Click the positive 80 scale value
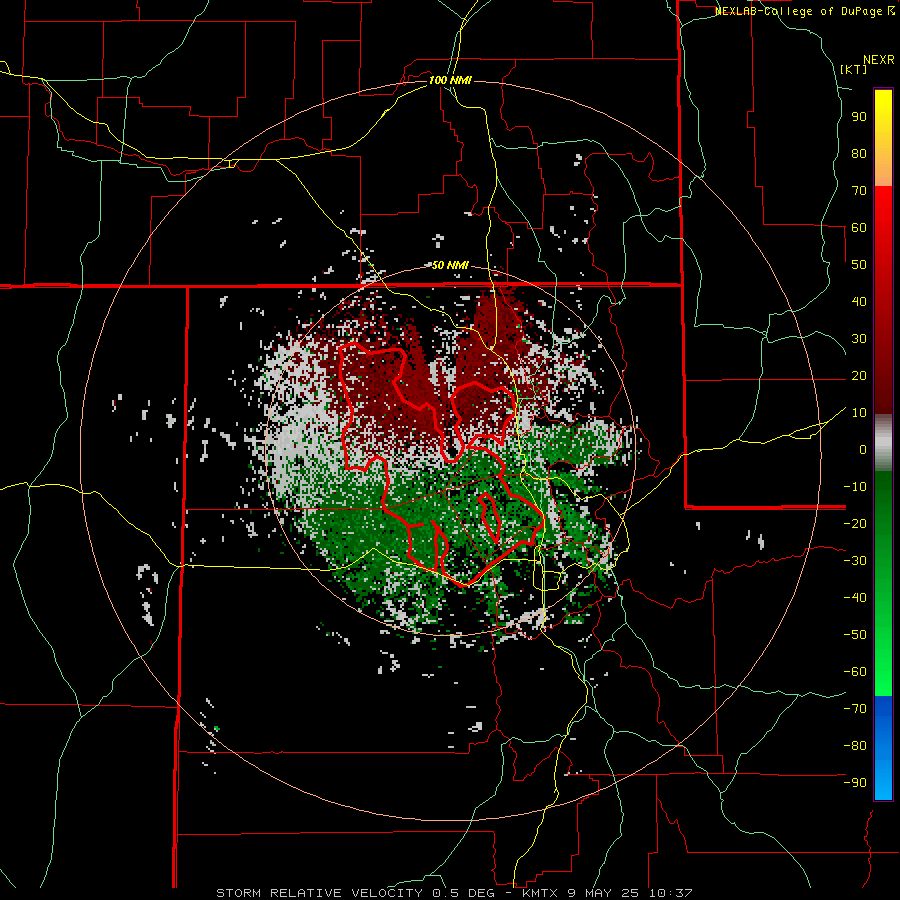Image resolution: width=900 pixels, height=900 pixels. tap(859, 153)
